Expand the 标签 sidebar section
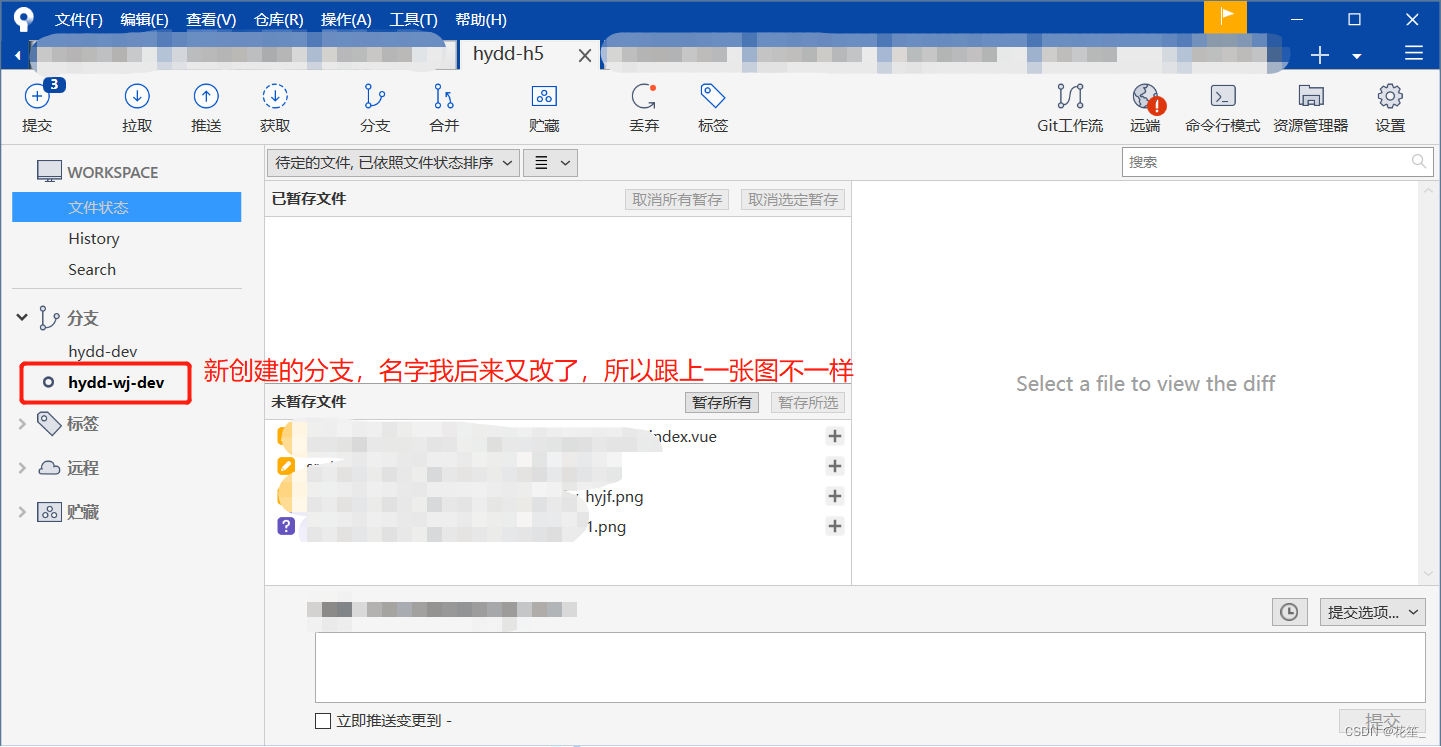1441x747 pixels. [x=22, y=424]
